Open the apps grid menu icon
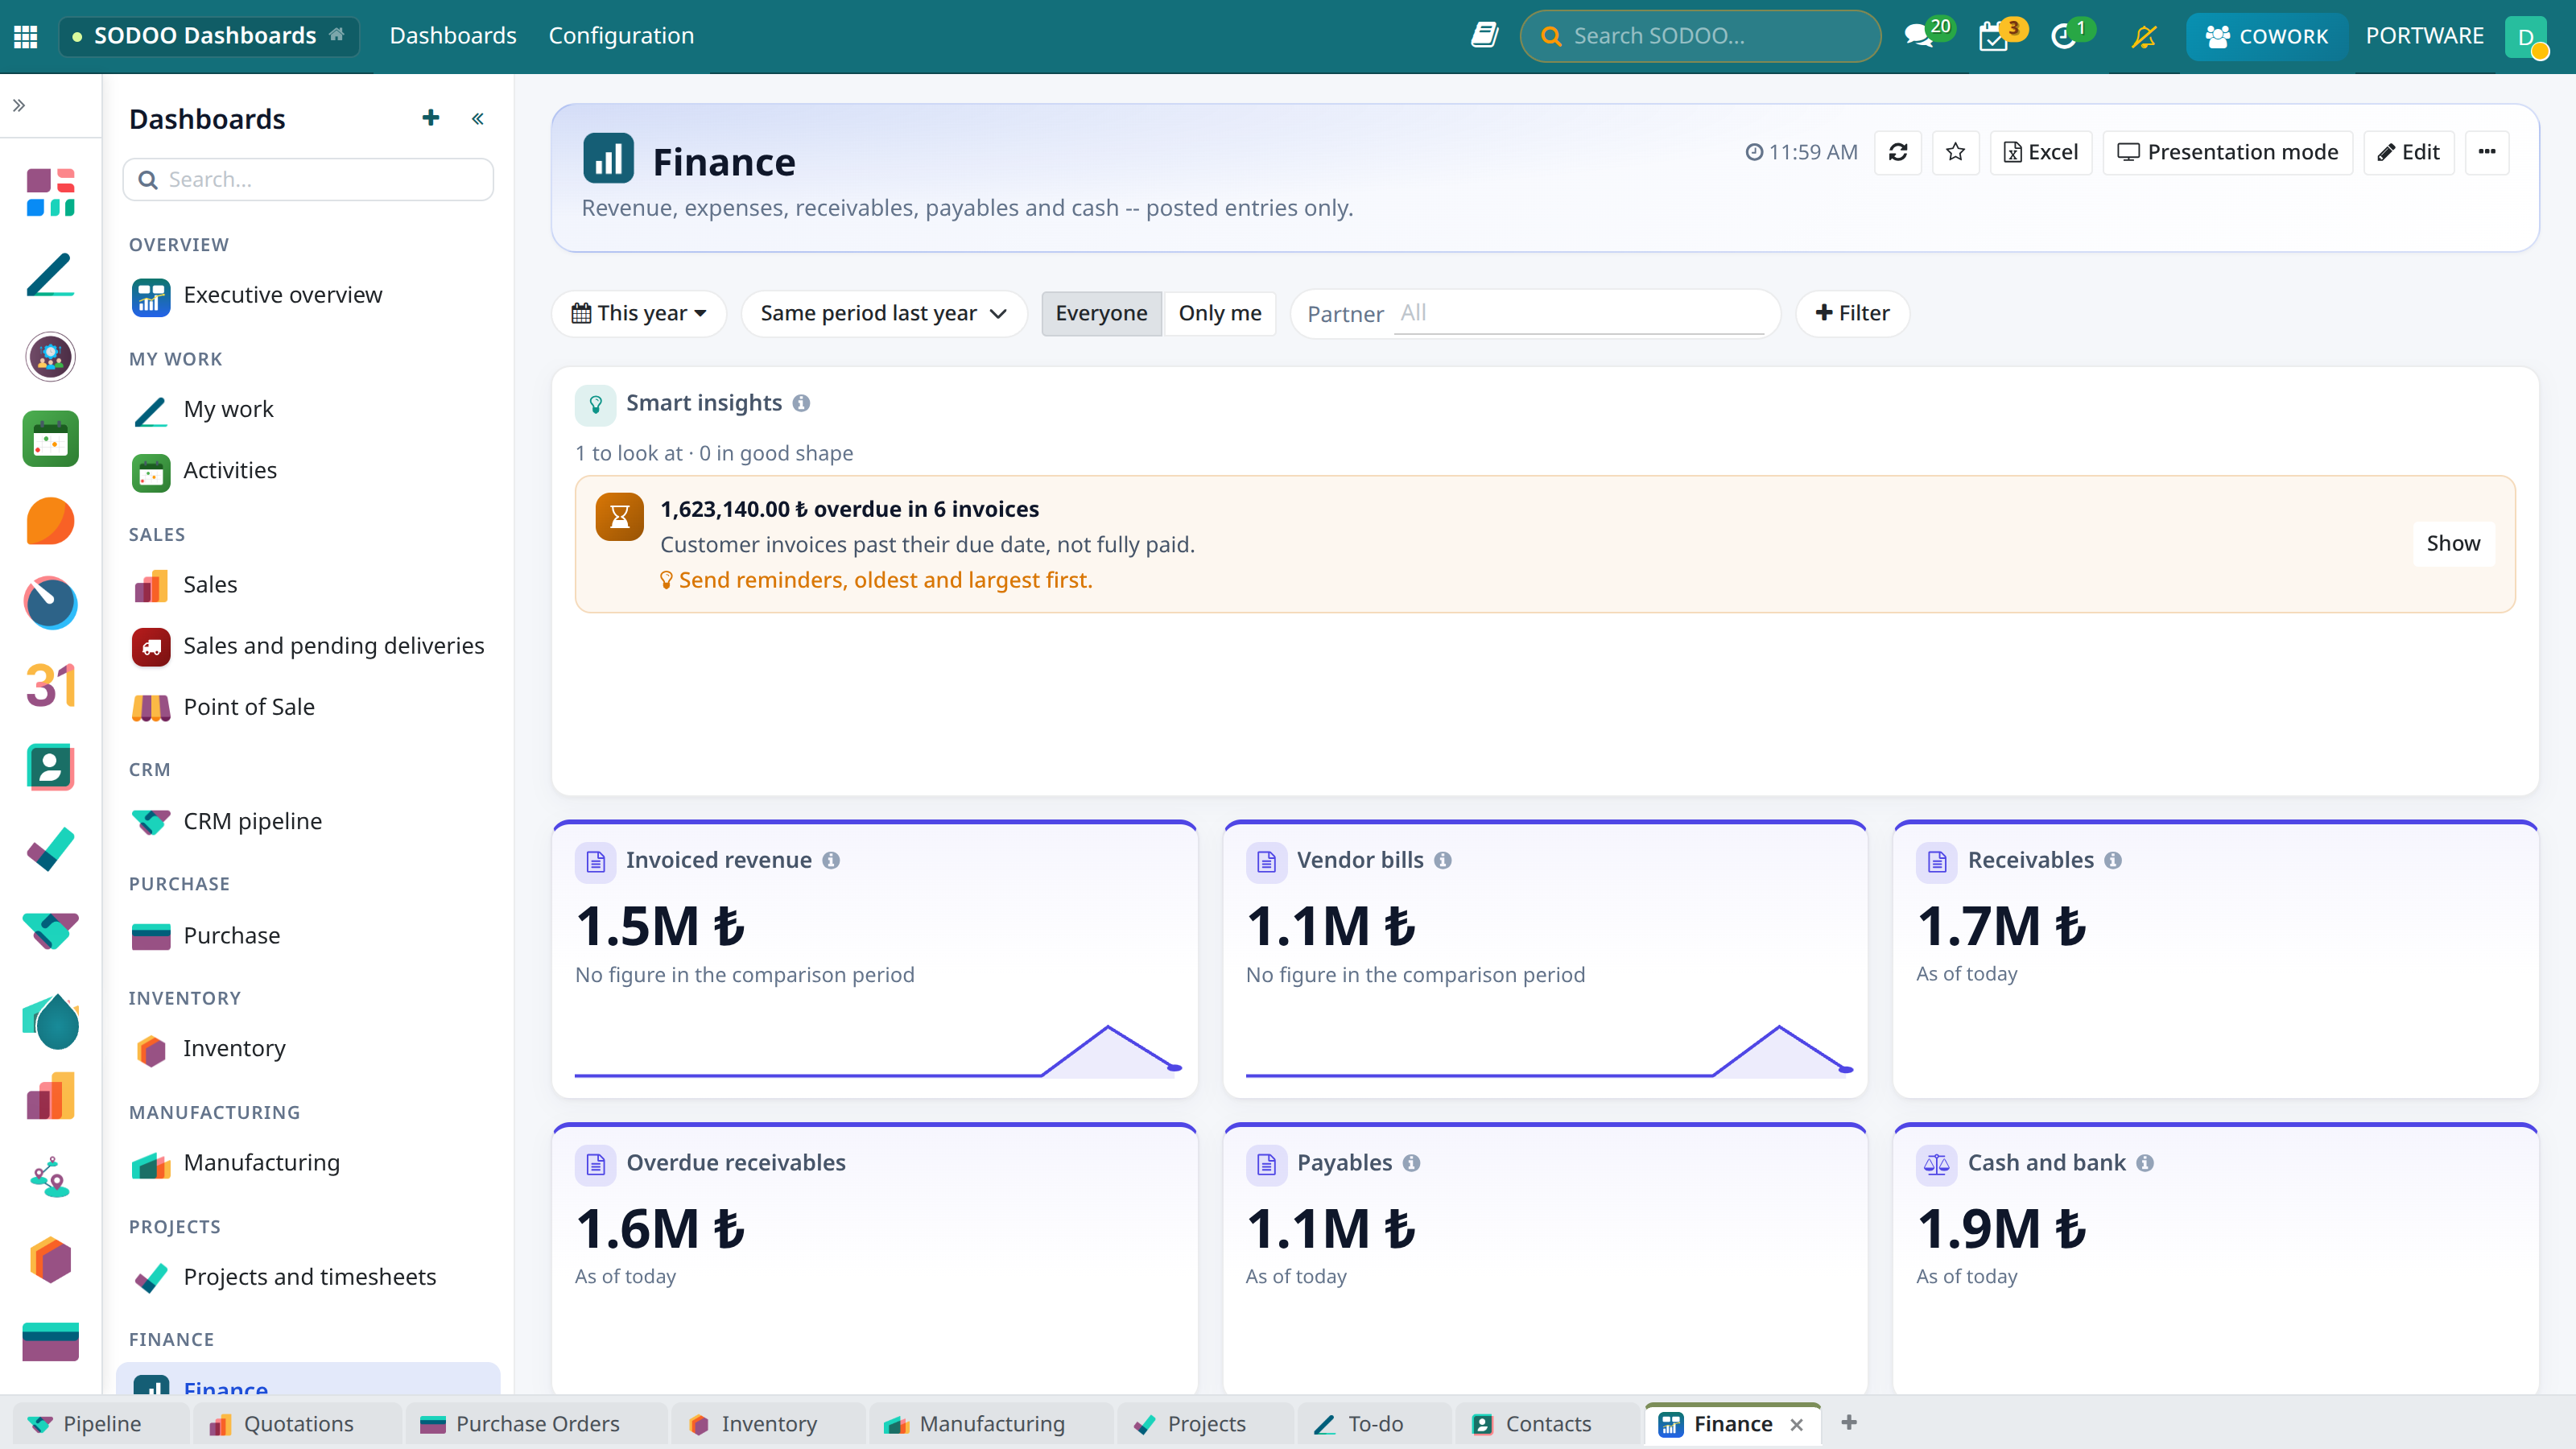 (26, 36)
